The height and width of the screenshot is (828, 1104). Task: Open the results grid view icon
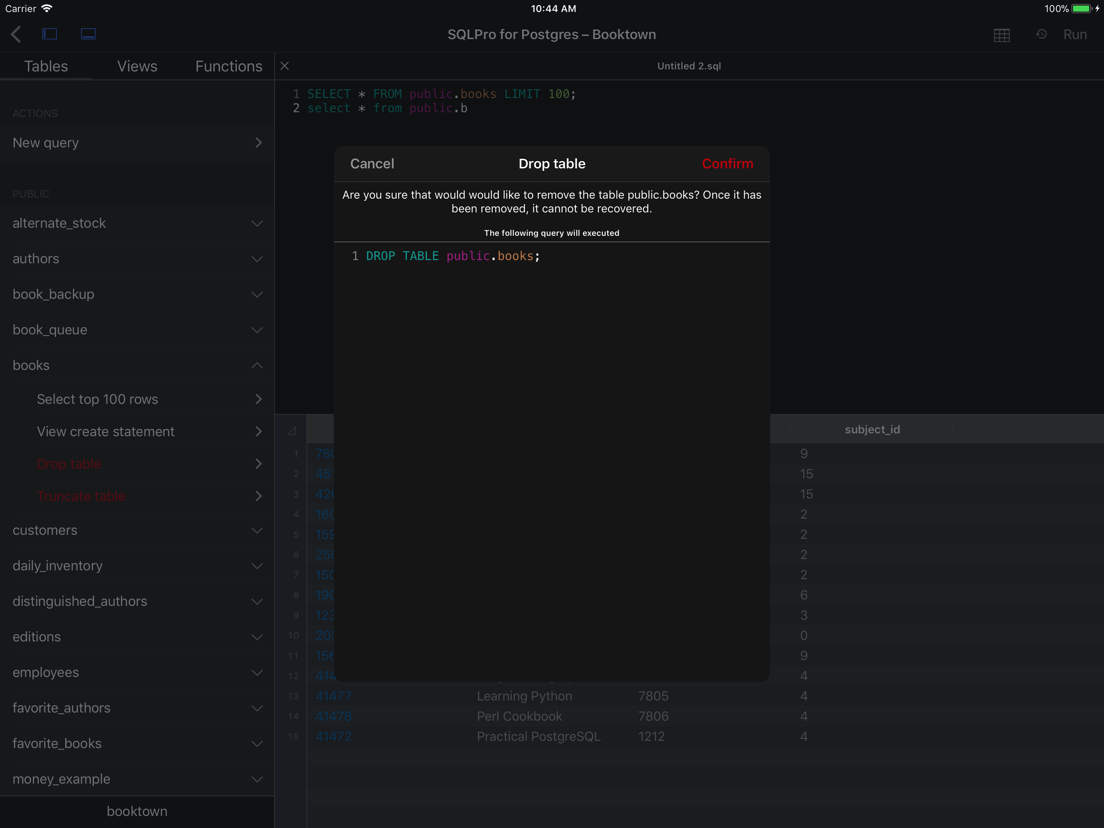coord(1001,35)
